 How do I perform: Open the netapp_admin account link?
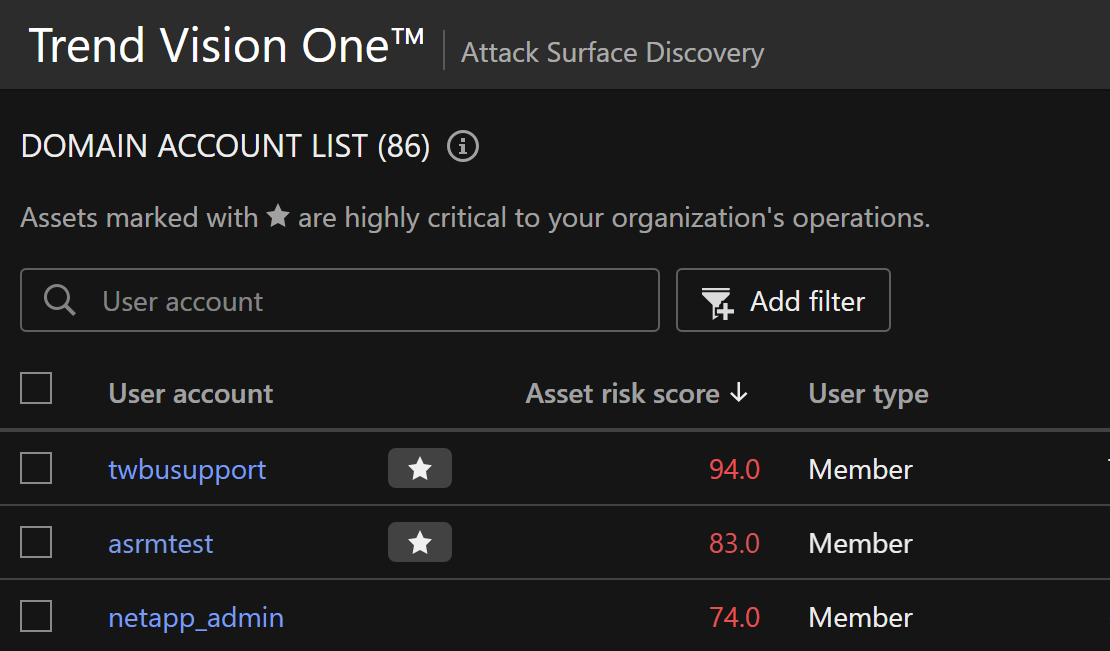[196, 617]
